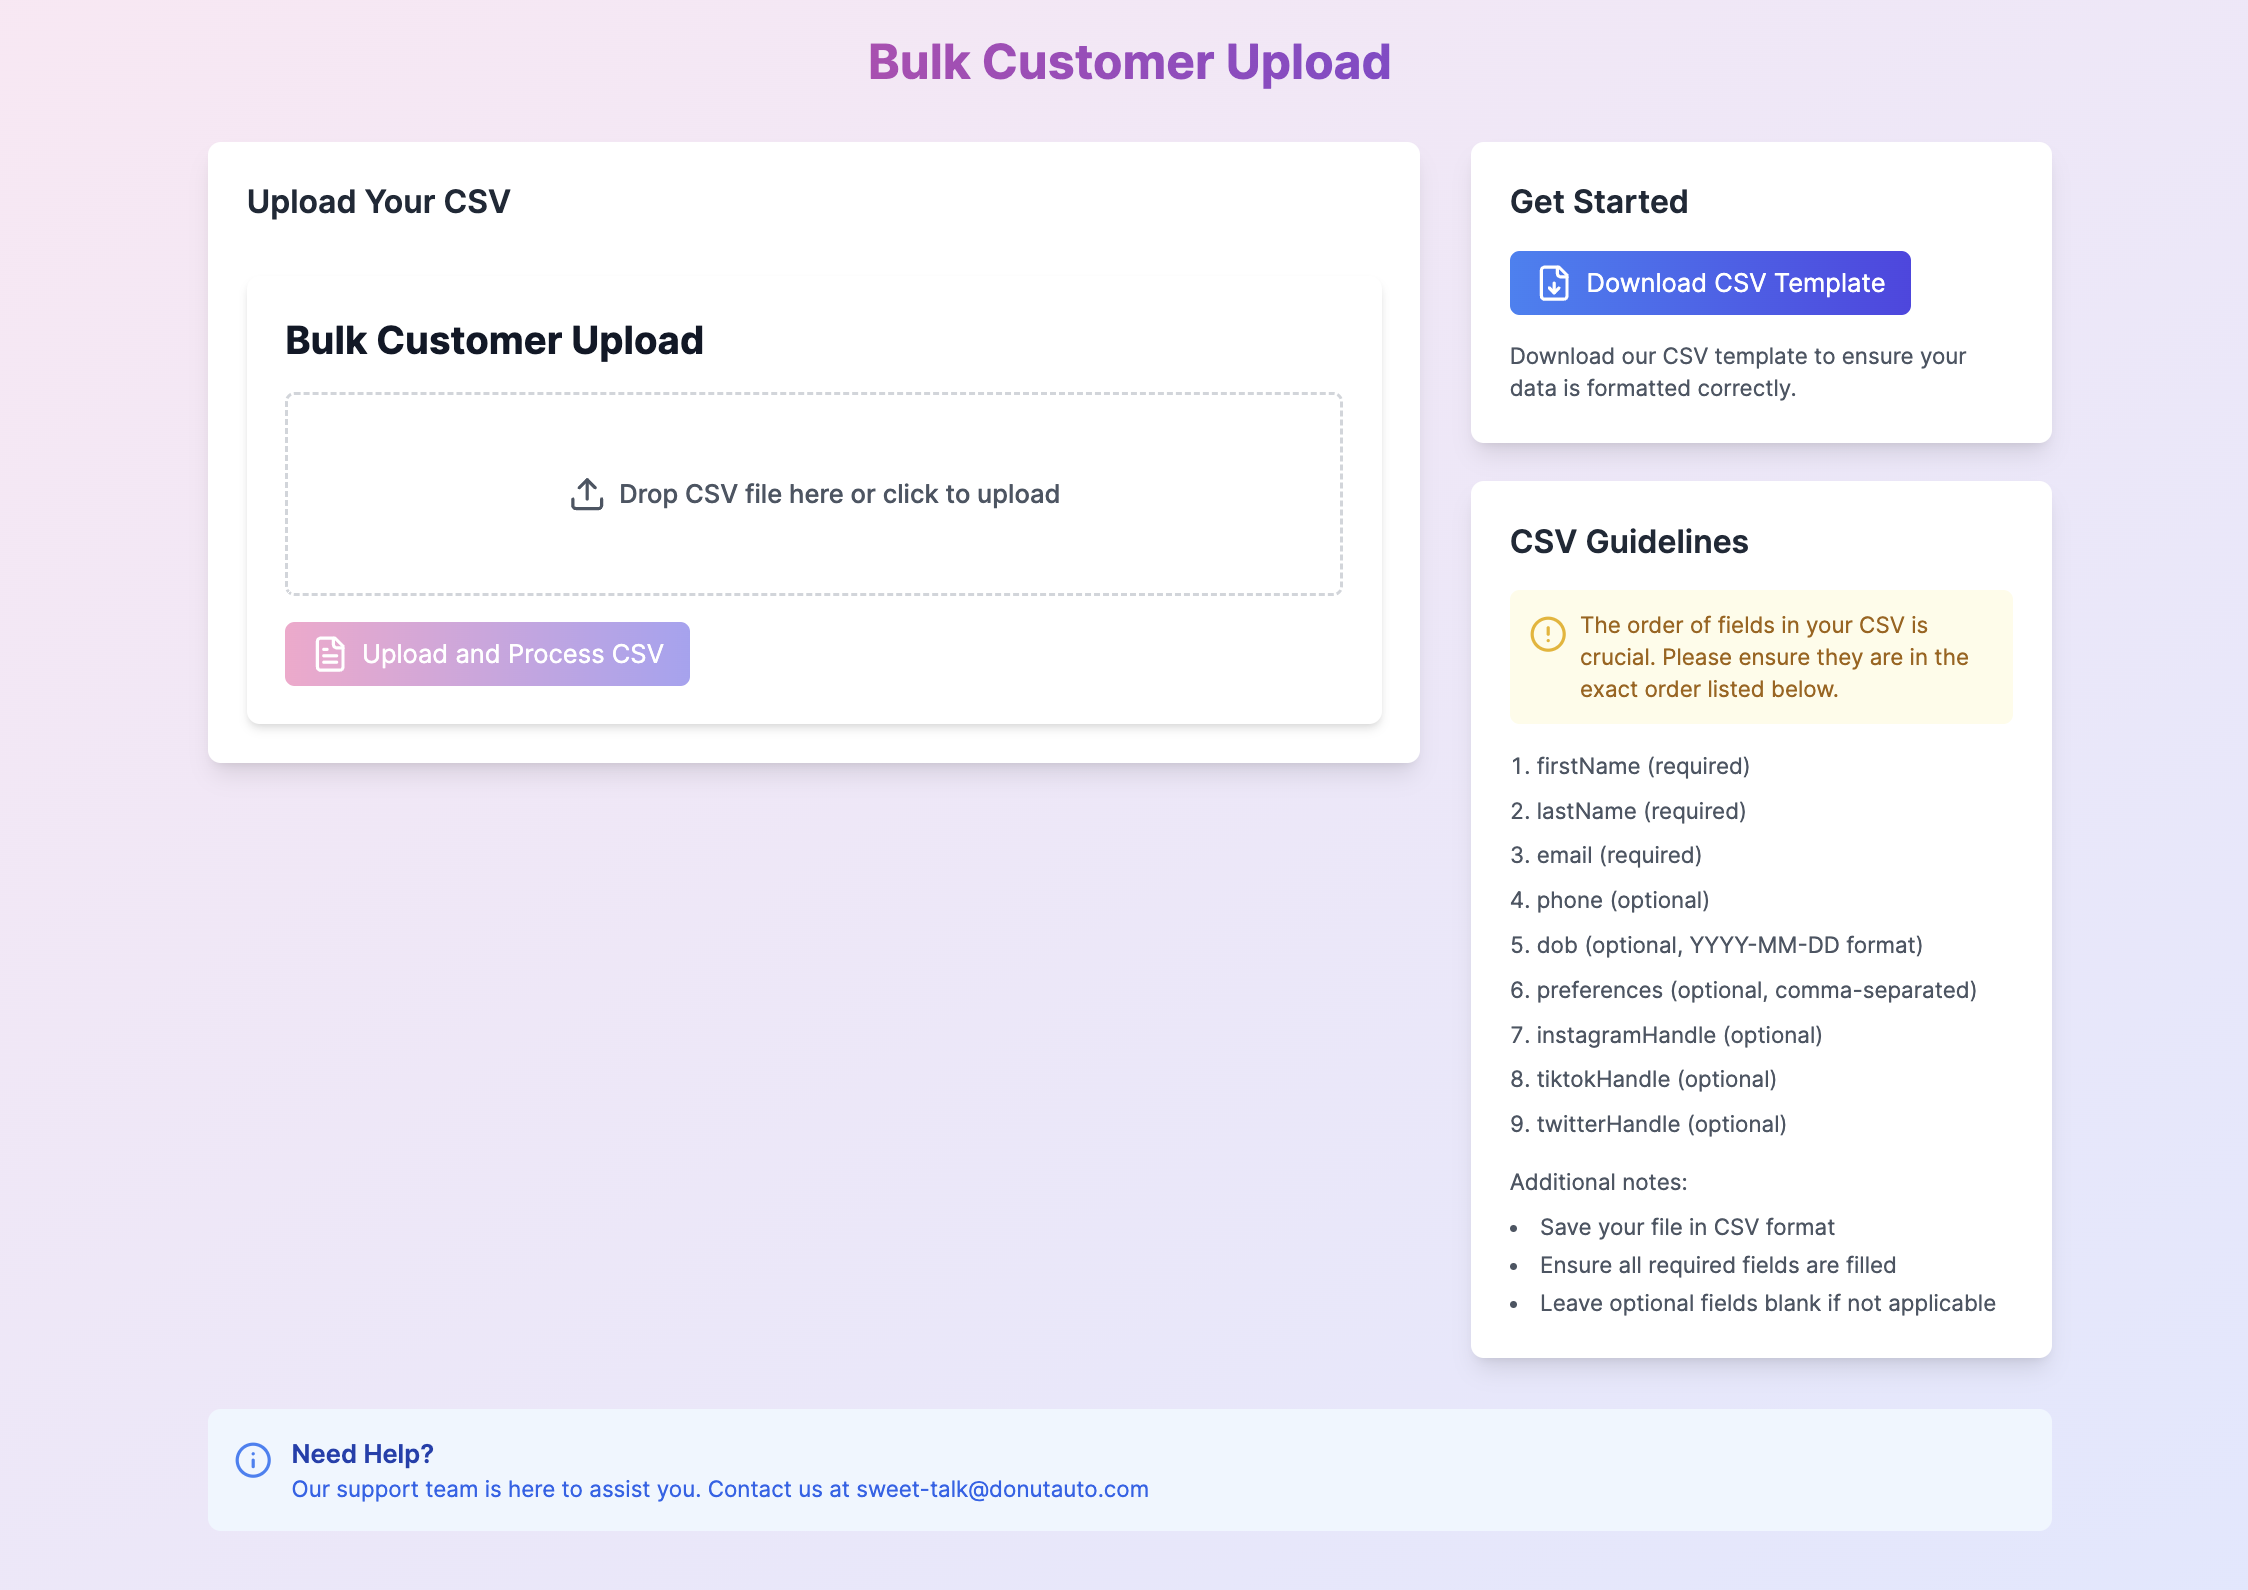The image size is (2248, 1590).
Task: Click the blue info icon near Need Help
Action: 253,1460
